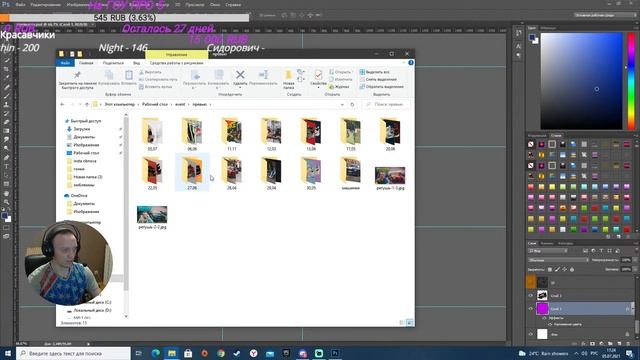The height and width of the screenshot is (360, 640).
Task: Click the Pin to Quick access icon
Action: (77, 75)
